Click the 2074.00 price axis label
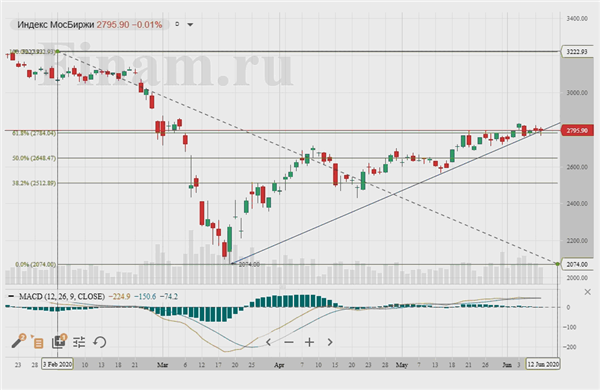 click(577, 264)
